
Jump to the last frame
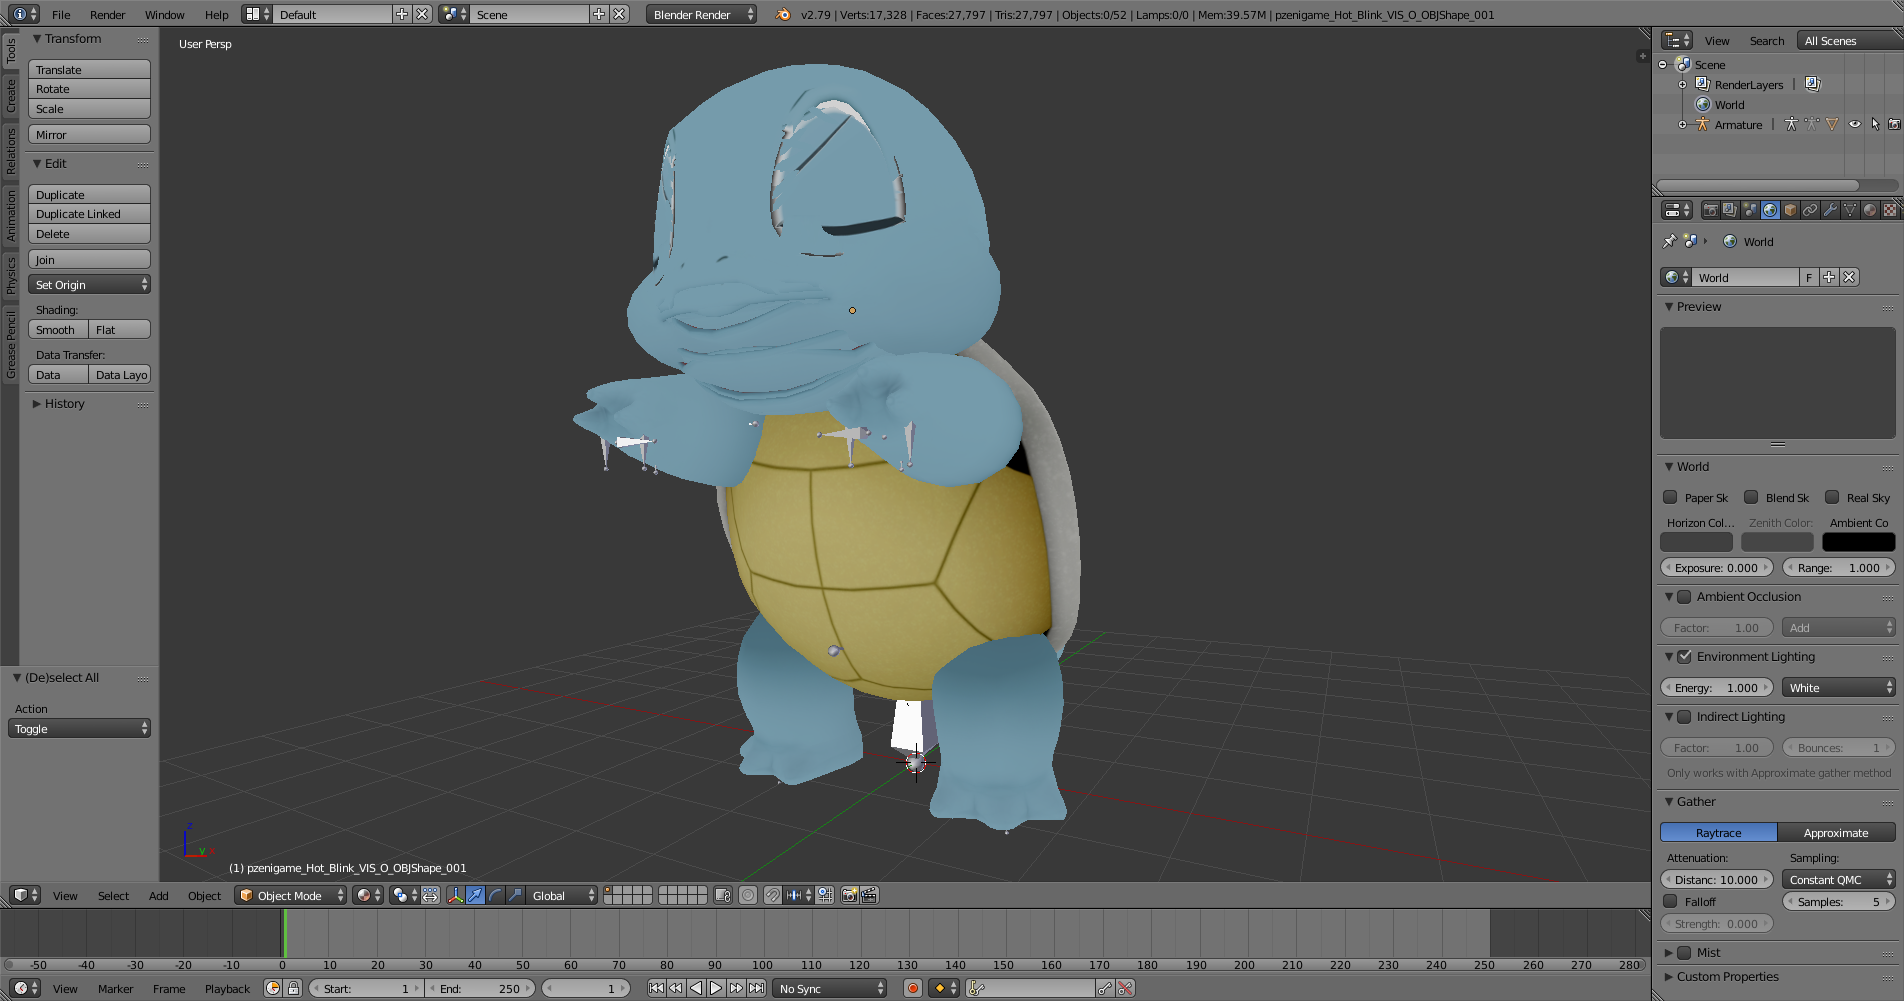tap(756, 988)
